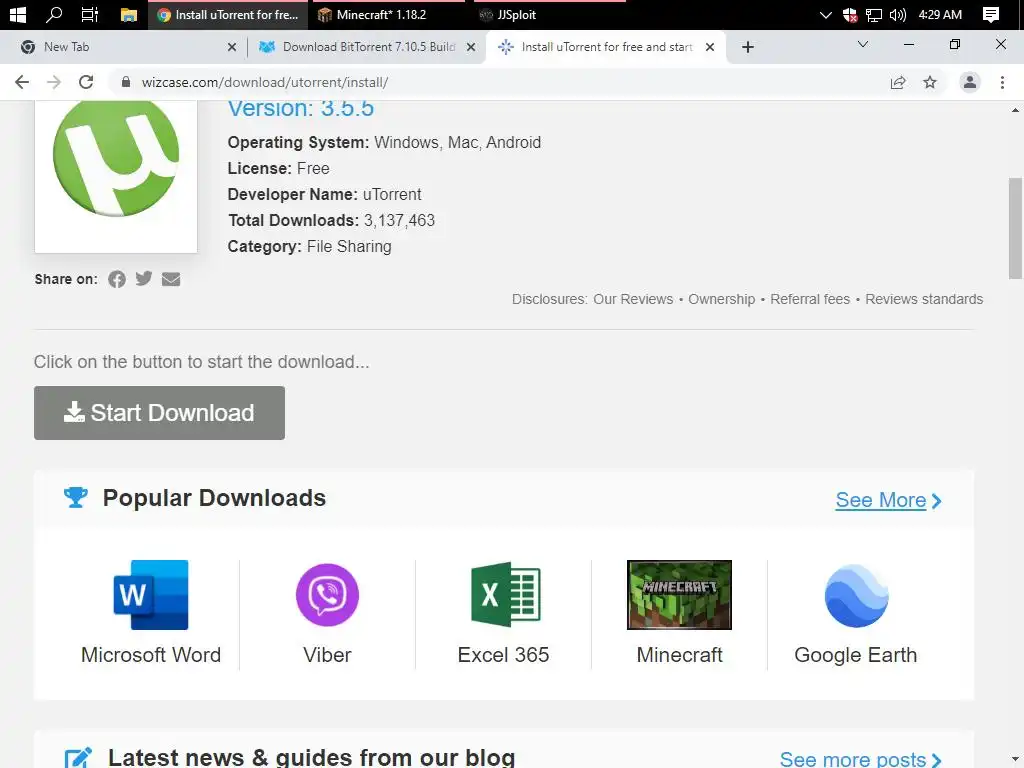This screenshot has height=768, width=1024.
Task: Open Our Reviews disclosure link
Action: (633, 299)
